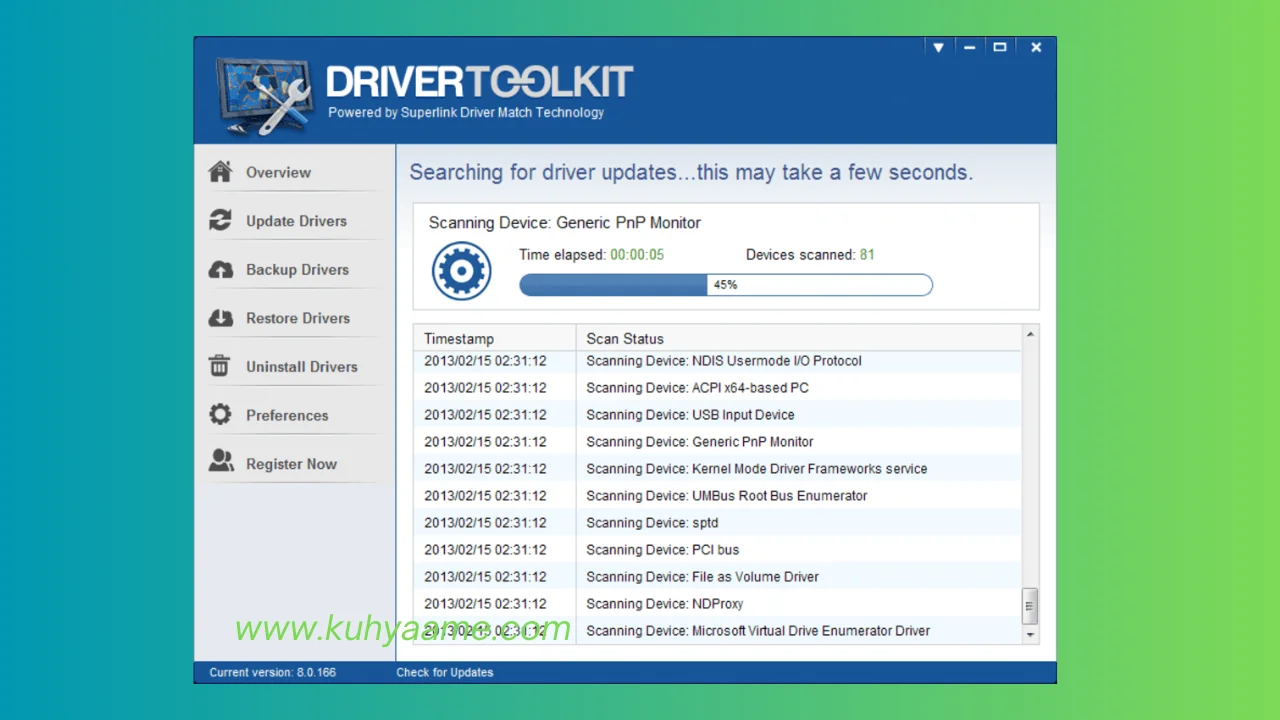The height and width of the screenshot is (720, 1280).
Task: Select the NDIS Usermode I/O Protocol row
Action: pos(718,361)
